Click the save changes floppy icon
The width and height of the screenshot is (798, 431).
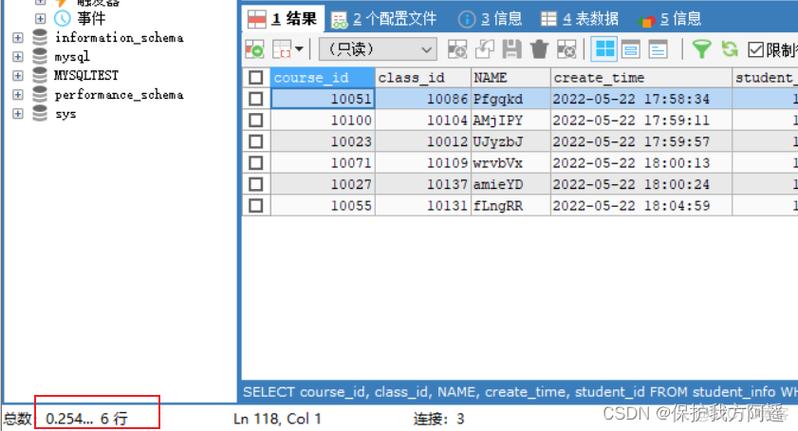click(x=511, y=49)
